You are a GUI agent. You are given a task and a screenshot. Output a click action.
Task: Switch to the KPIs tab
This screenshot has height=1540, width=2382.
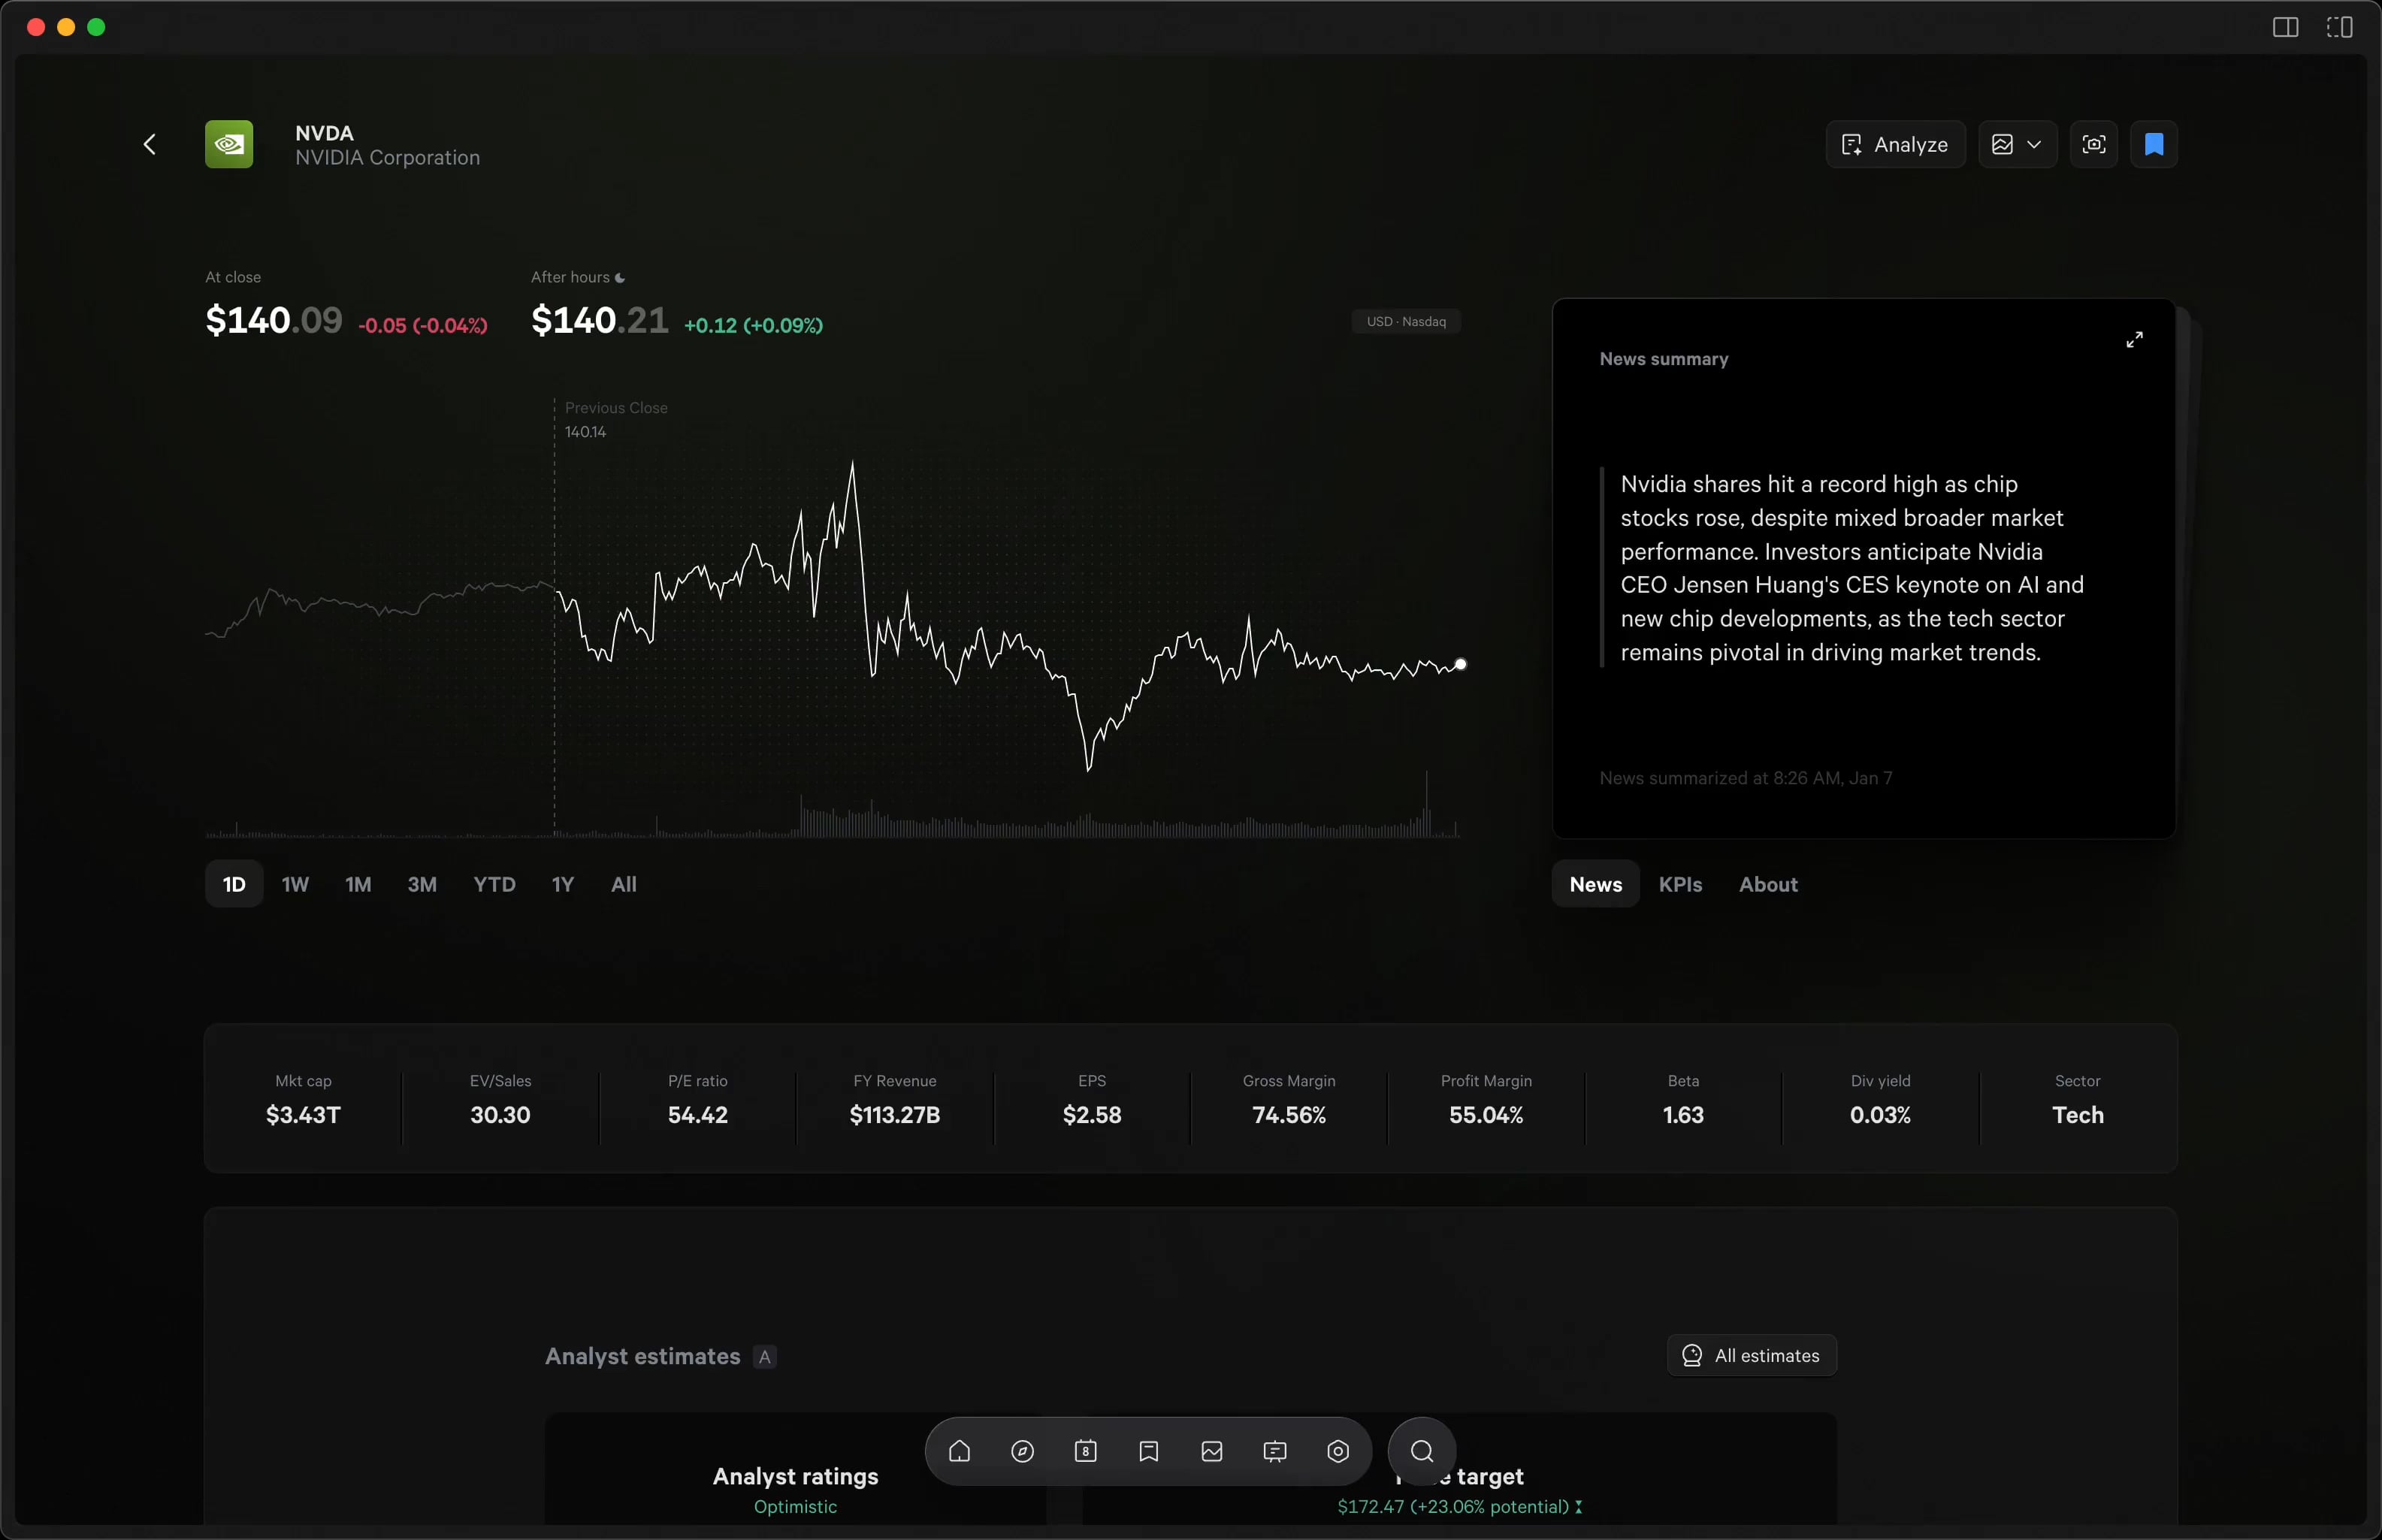(x=1680, y=884)
